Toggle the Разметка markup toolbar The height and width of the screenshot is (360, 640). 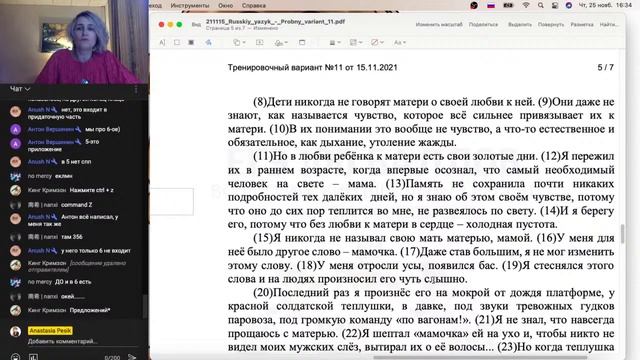coord(582,24)
